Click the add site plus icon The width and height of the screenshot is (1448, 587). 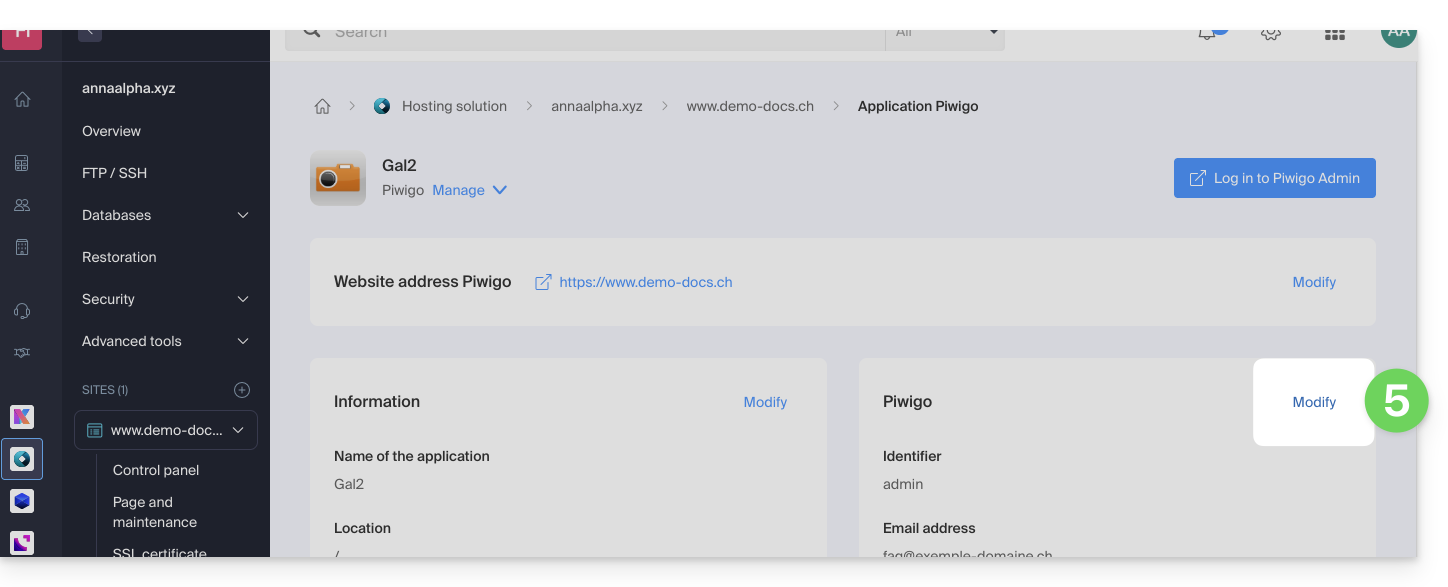[x=241, y=390]
